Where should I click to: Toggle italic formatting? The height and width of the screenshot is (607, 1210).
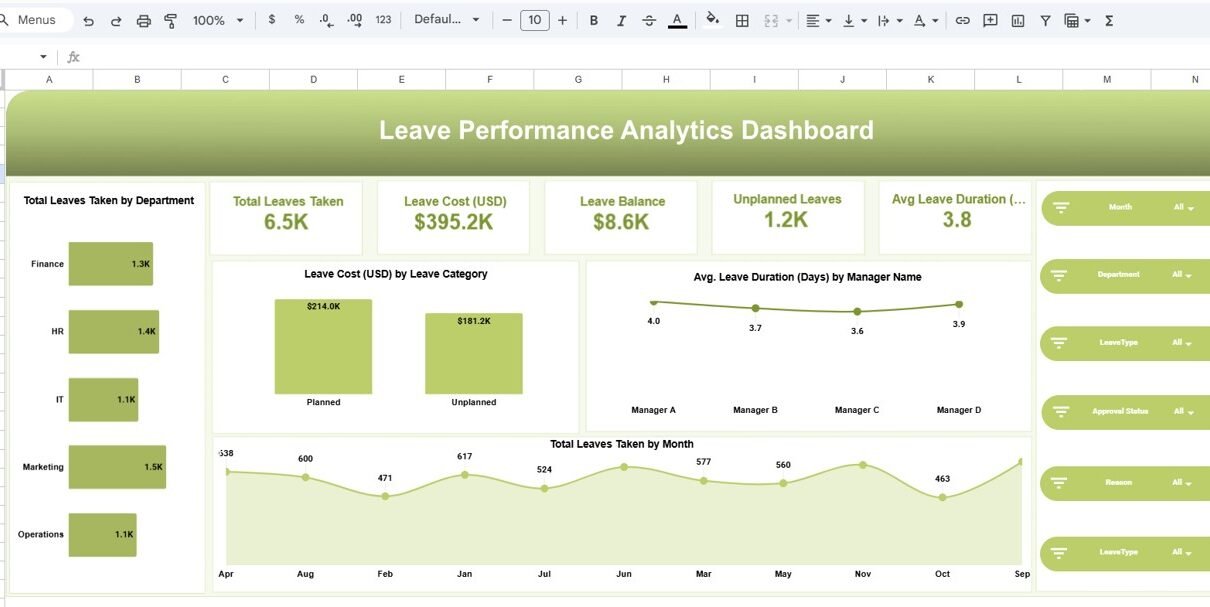622,20
